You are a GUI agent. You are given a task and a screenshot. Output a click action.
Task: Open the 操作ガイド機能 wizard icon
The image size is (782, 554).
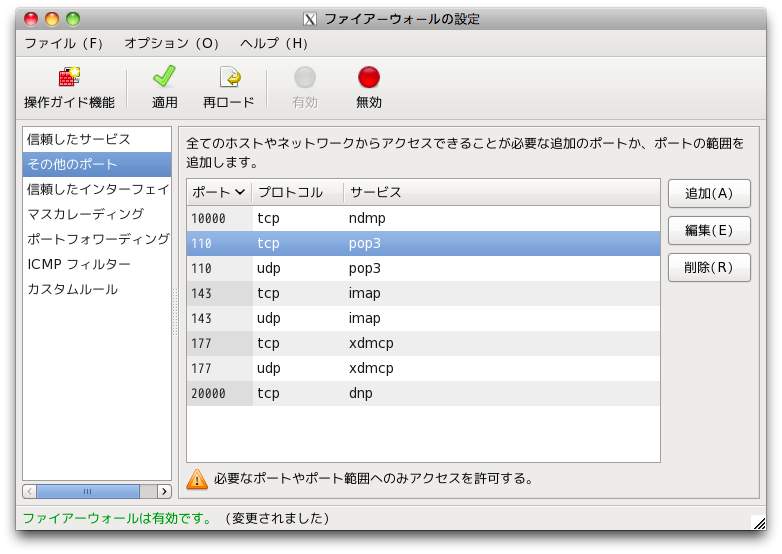click(69, 78)
